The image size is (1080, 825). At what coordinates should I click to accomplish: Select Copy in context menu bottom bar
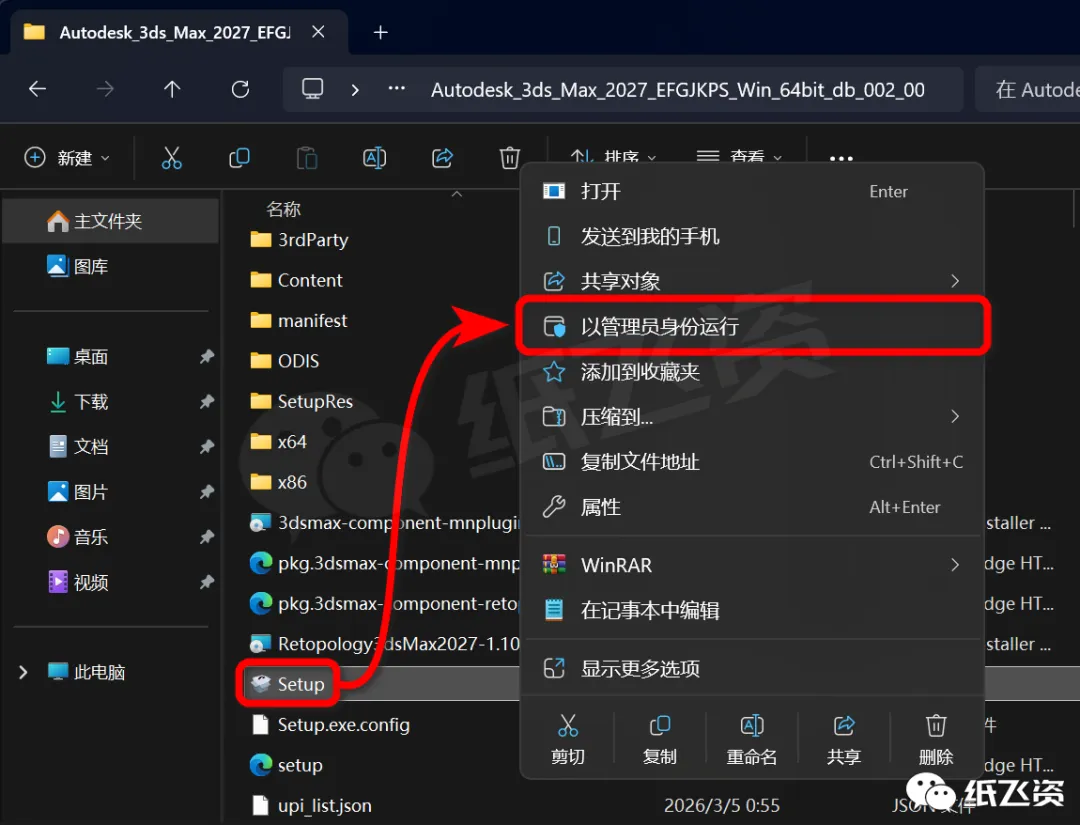pos(660,740)
